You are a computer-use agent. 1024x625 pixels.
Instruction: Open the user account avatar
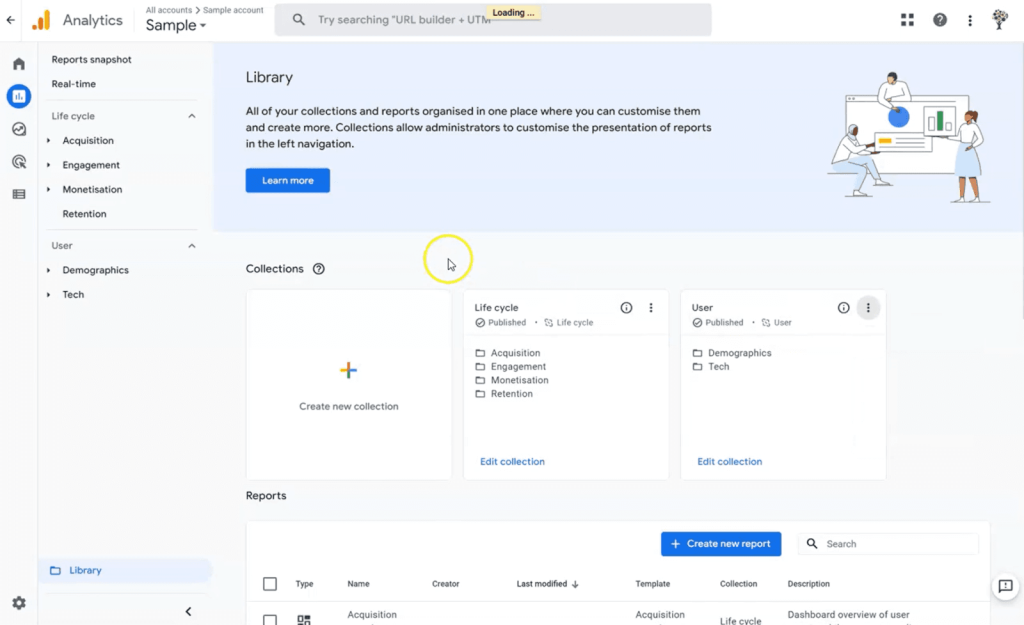999,20
